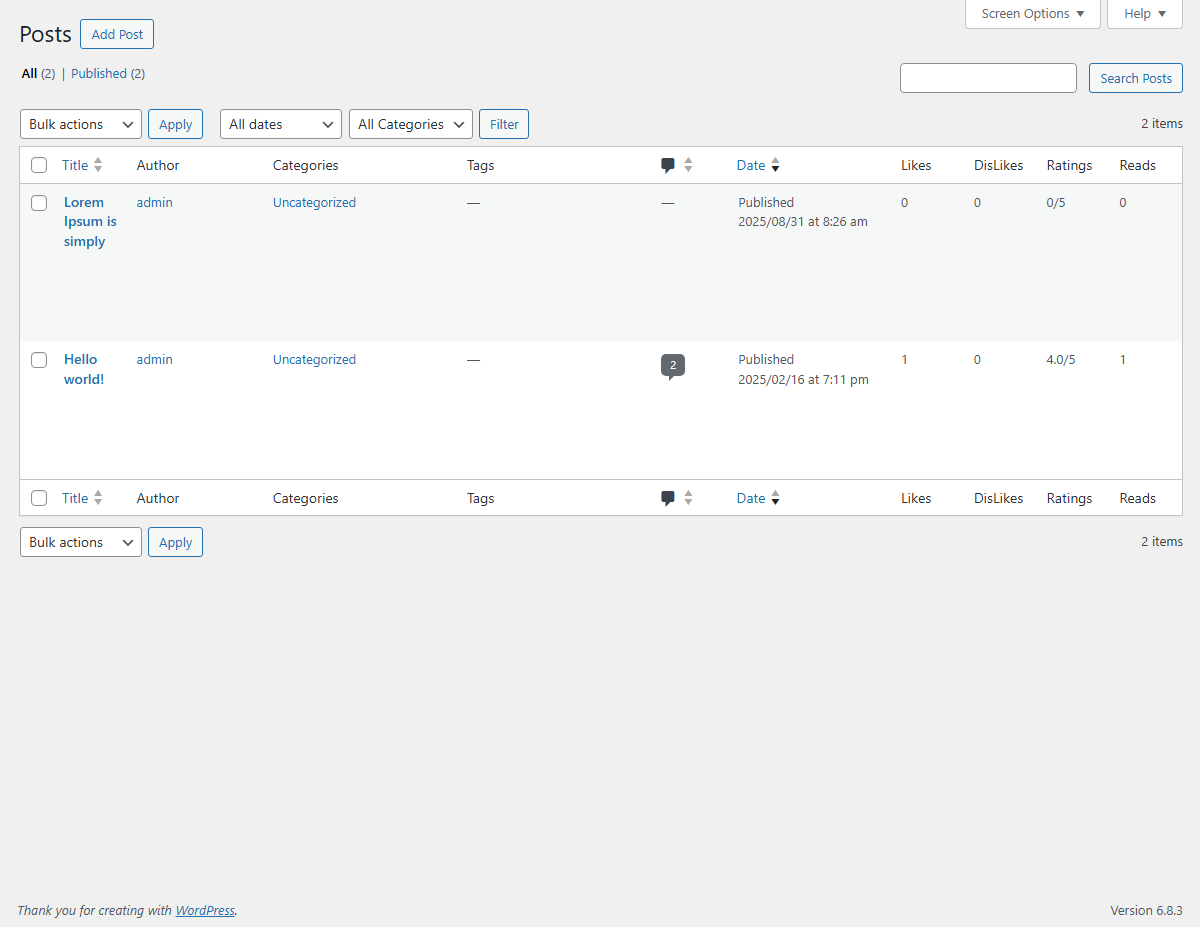Screen dimensions: 1200x927
Task: Switch to the Published posts view
Action: [98, 73]
